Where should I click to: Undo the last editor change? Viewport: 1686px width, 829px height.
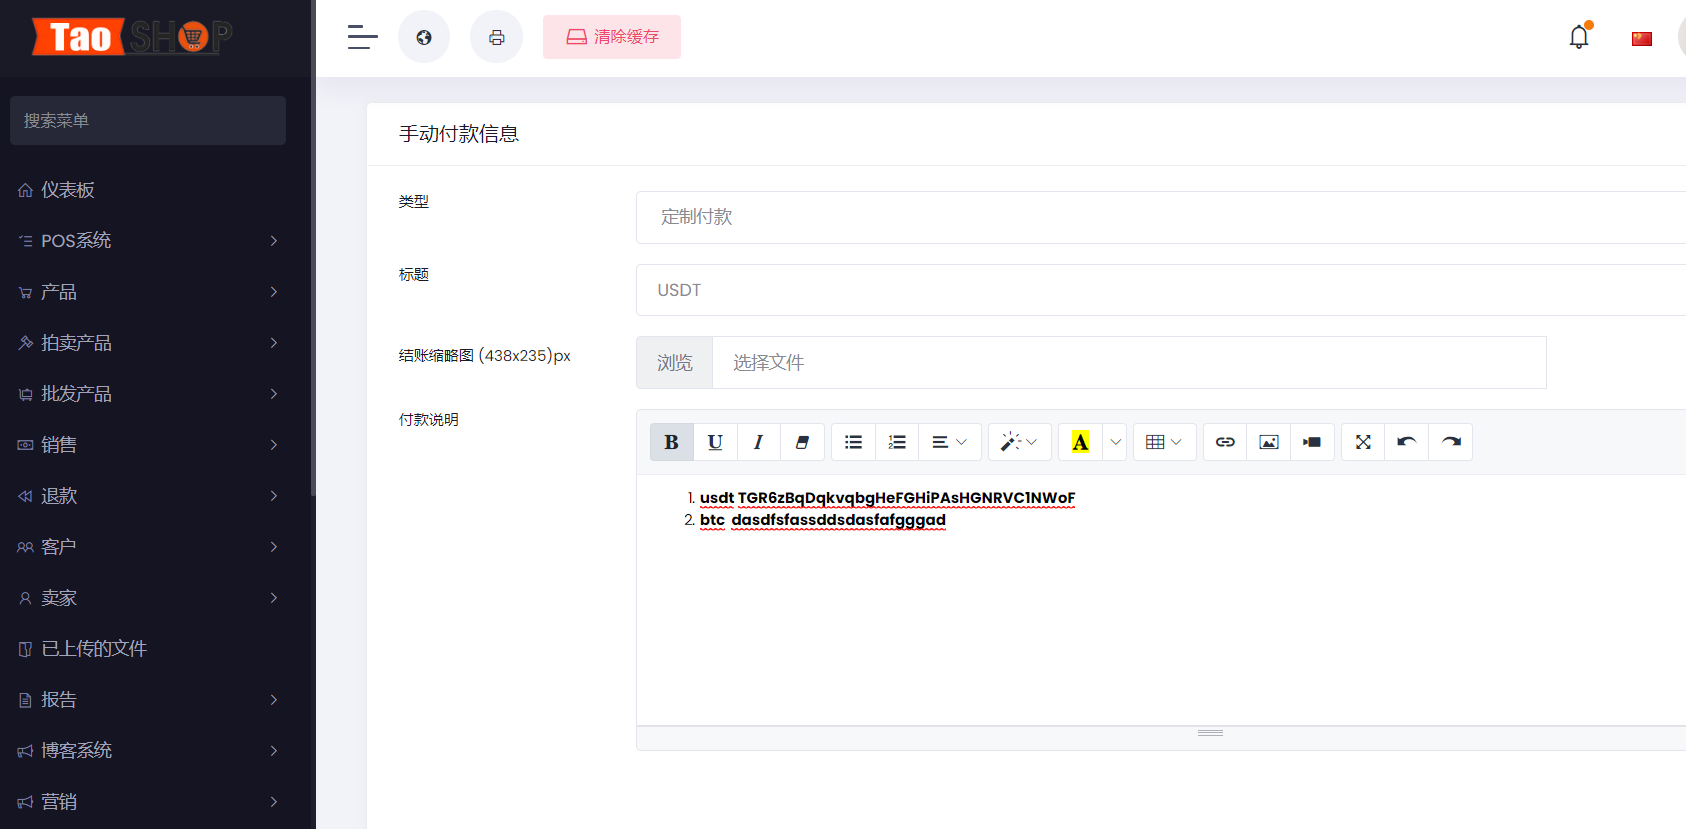point(1407,442)
